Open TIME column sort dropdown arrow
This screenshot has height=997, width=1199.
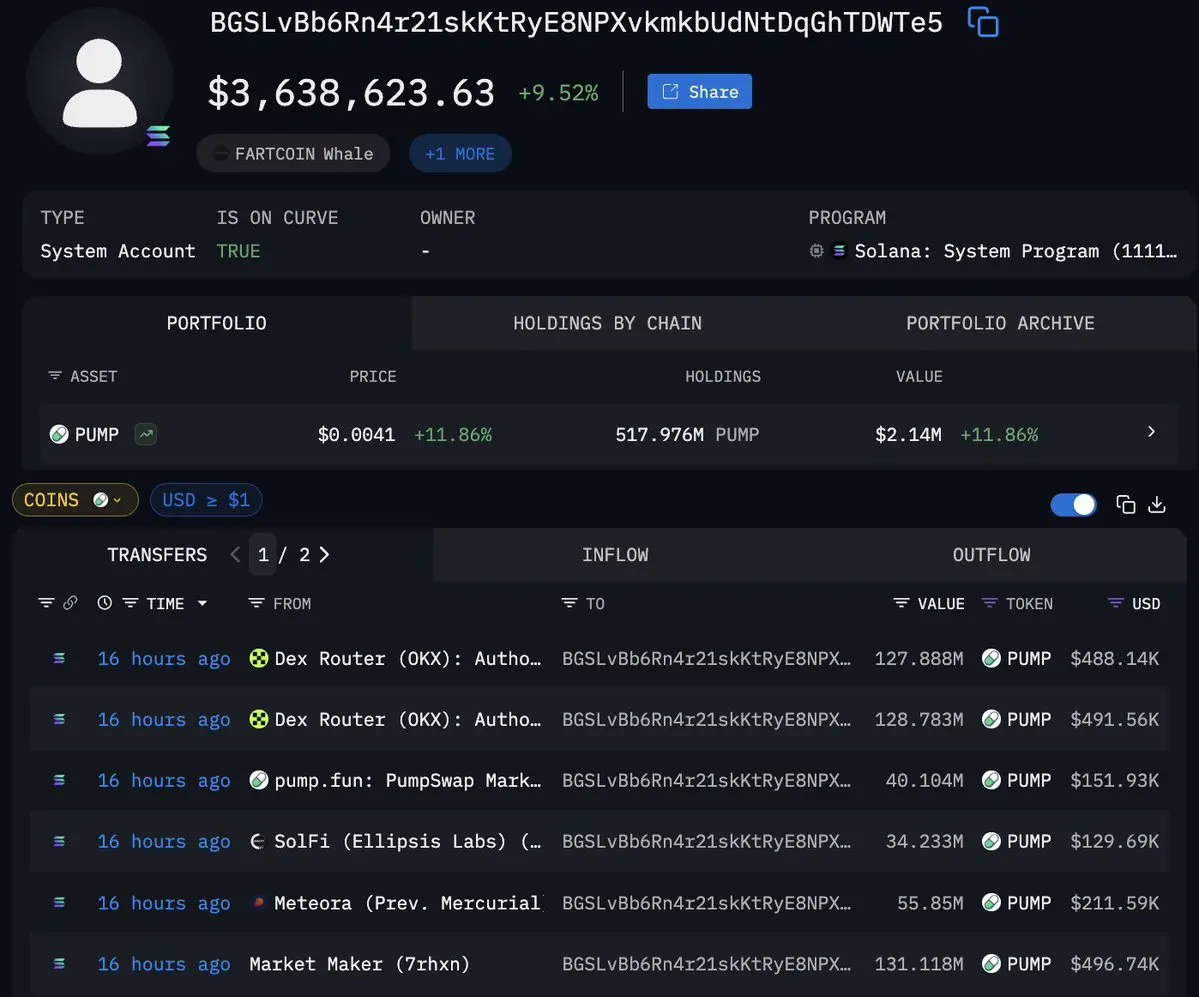203,603
